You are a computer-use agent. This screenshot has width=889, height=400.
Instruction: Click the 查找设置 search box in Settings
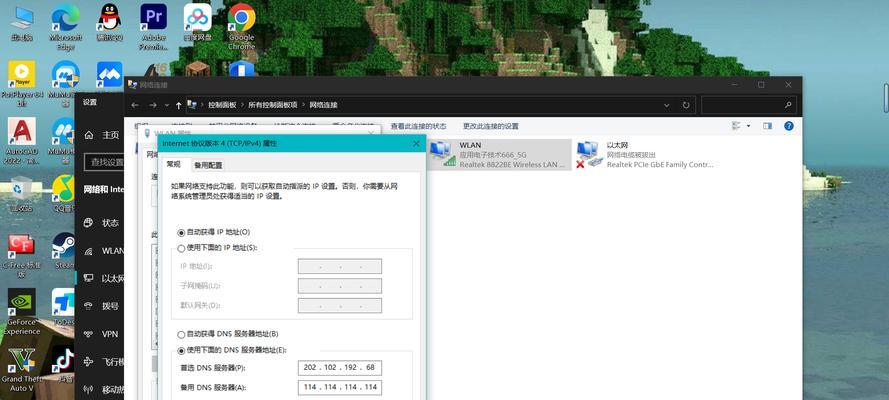104,163
